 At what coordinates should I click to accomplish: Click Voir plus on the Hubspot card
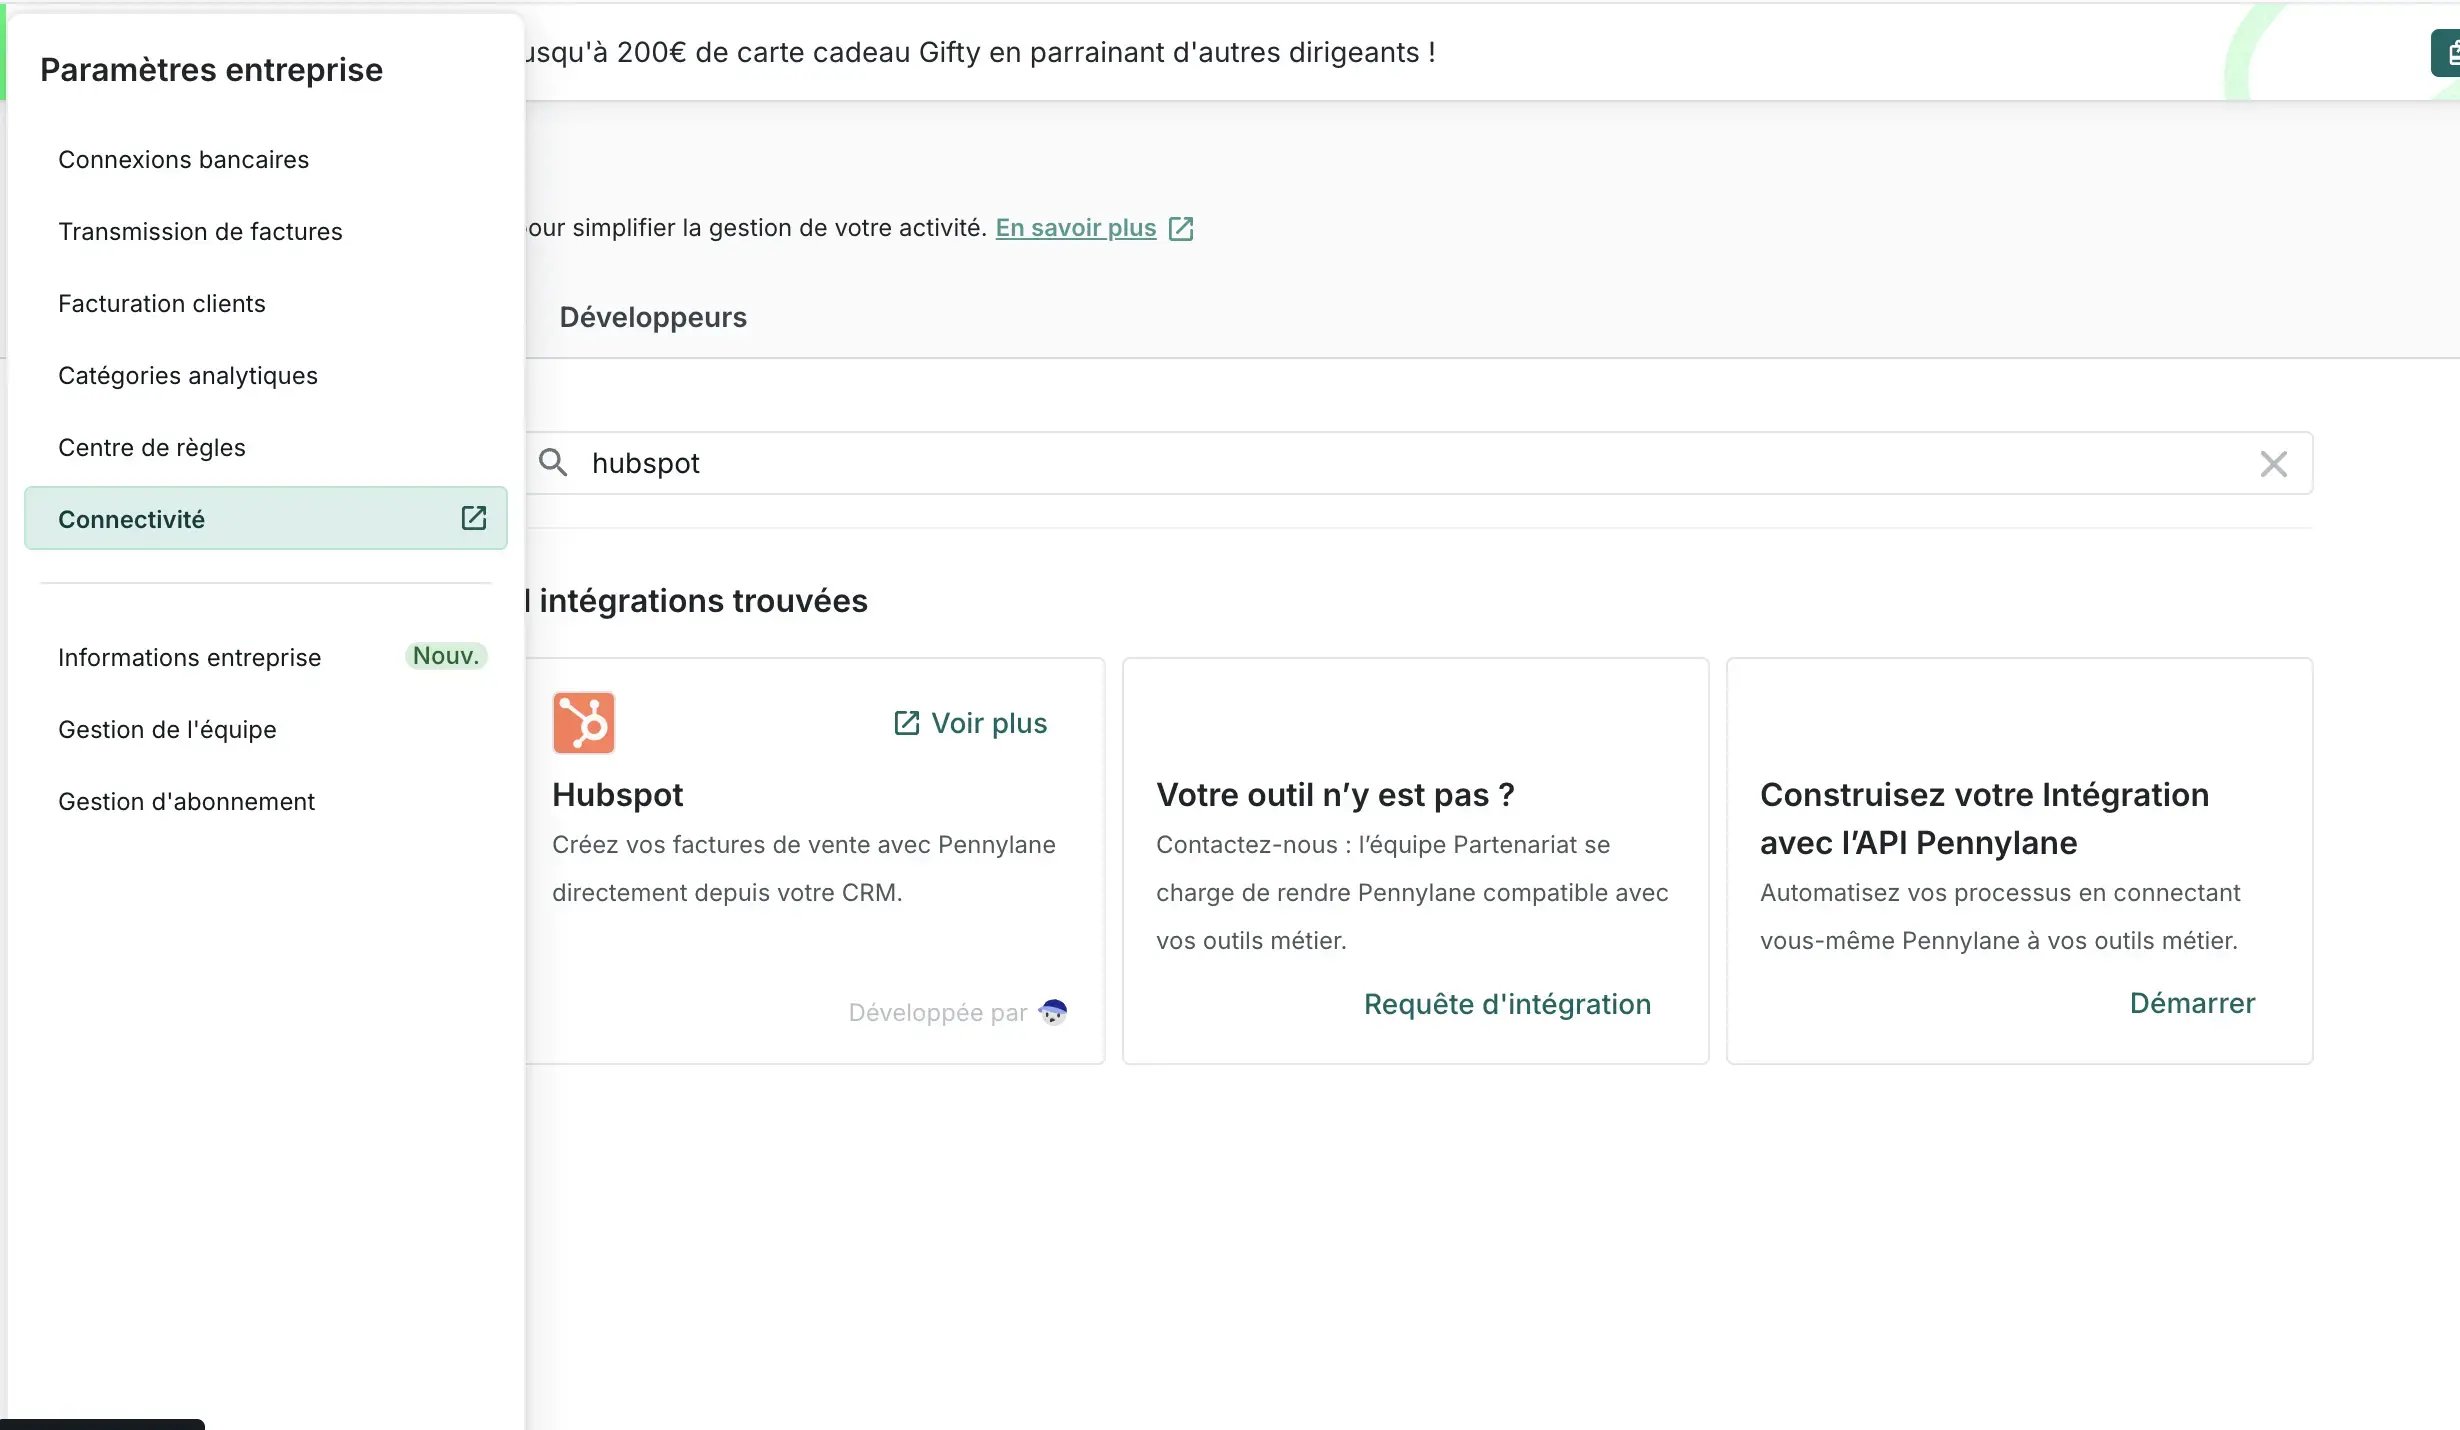[x=970, y=723]
